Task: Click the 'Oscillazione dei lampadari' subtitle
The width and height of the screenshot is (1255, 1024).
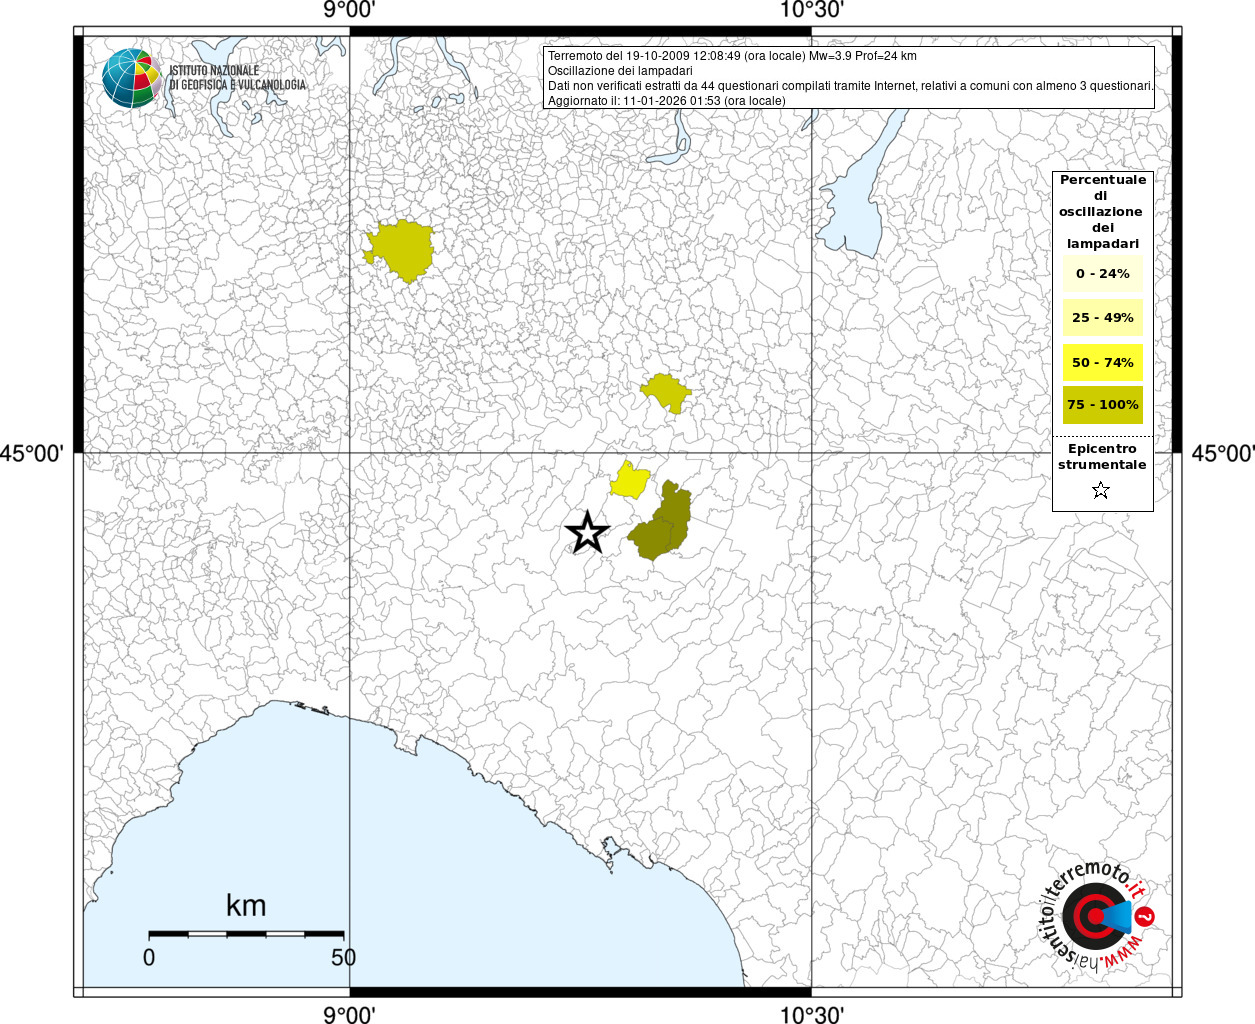Action: pyautogui.click(x=620, y=71)
